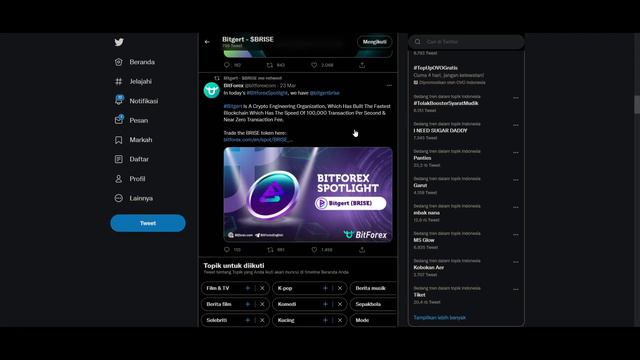
Task: Click the #BitForexSpotlight hashtag
Action: (x=267, y=93)
